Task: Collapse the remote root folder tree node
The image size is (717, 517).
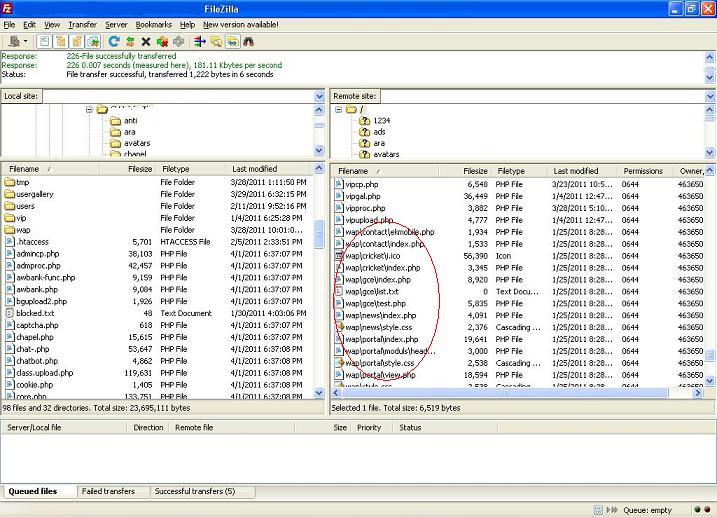Action: (338, 109)
